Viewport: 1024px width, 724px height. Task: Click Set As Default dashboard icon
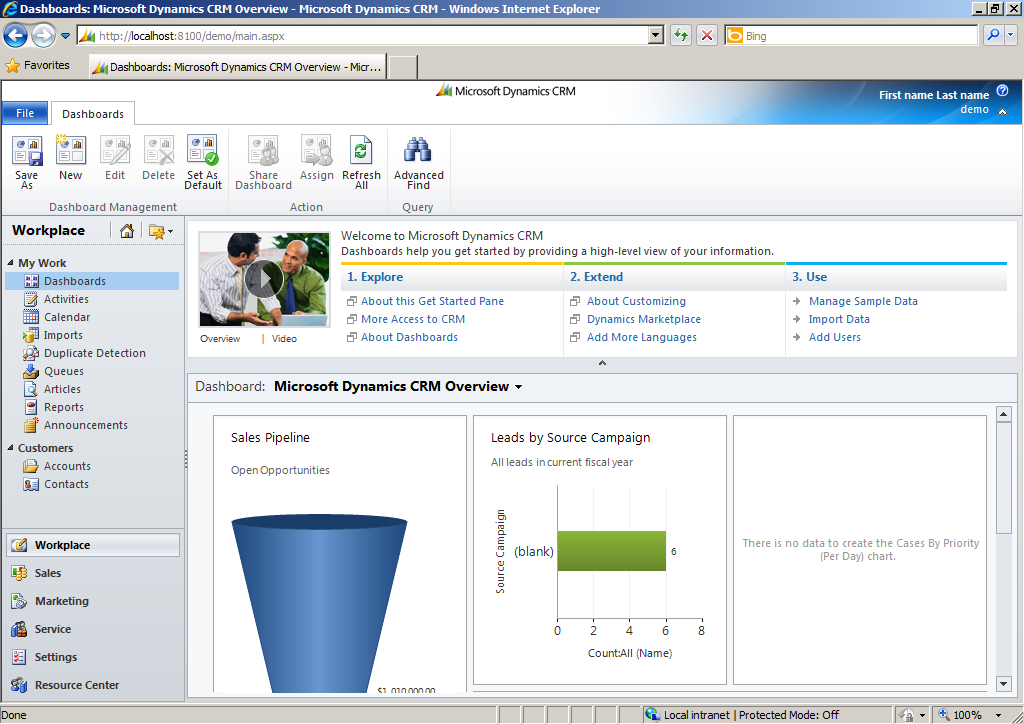click(x=202, y=152)
